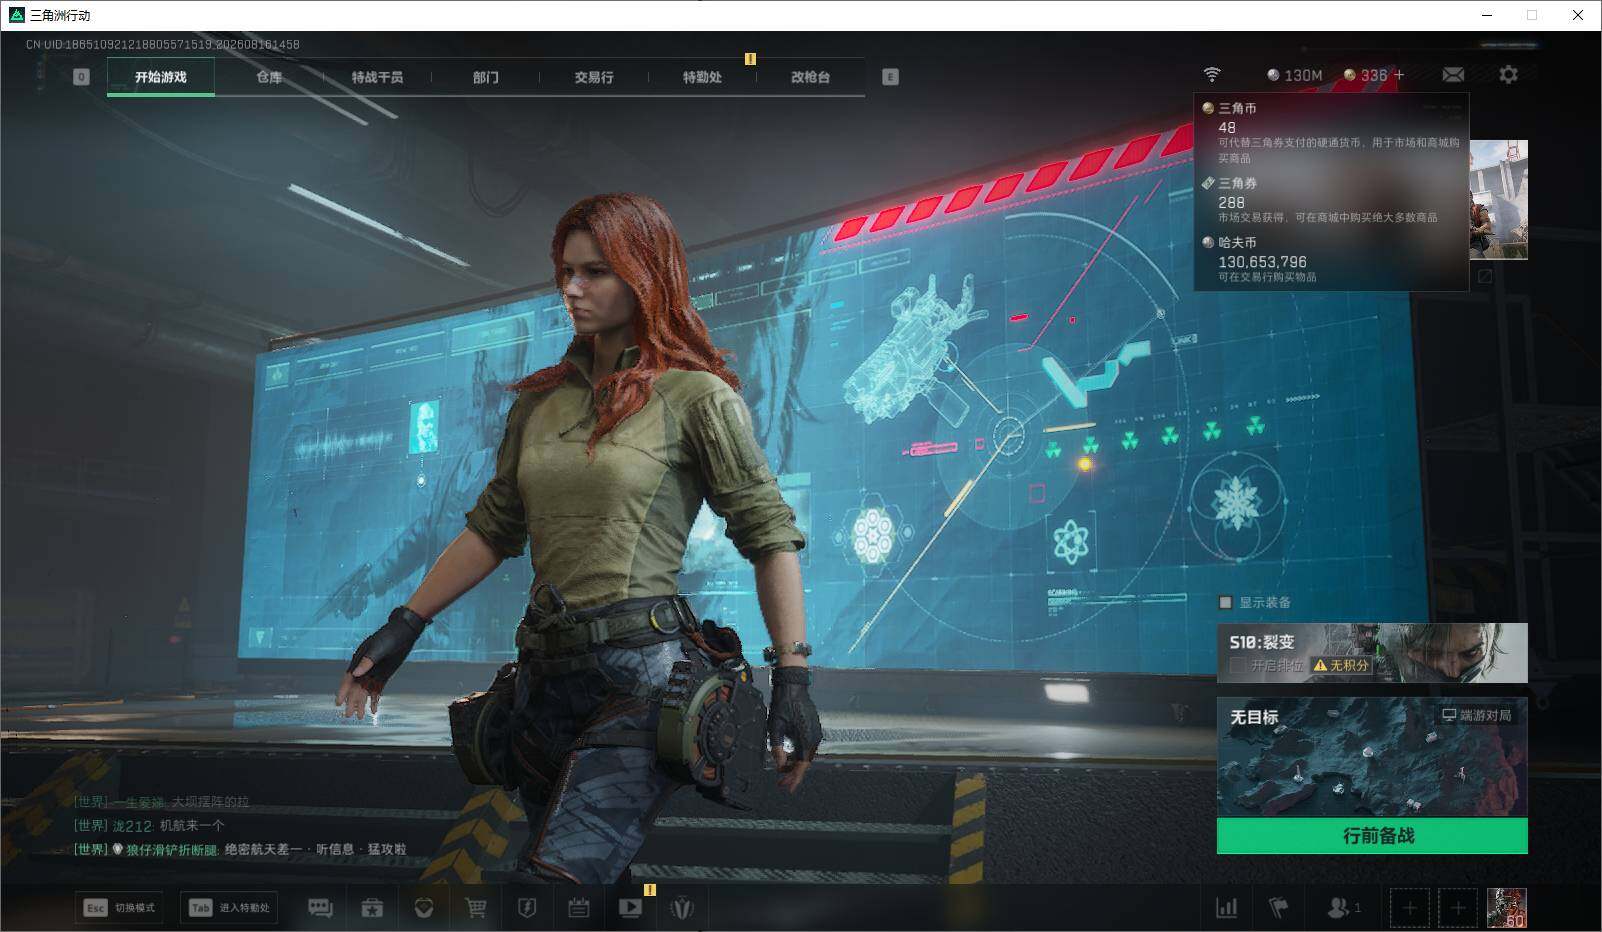
Task: Click the Tab 进入特勤处 button
Action: (x=229, y=908)
